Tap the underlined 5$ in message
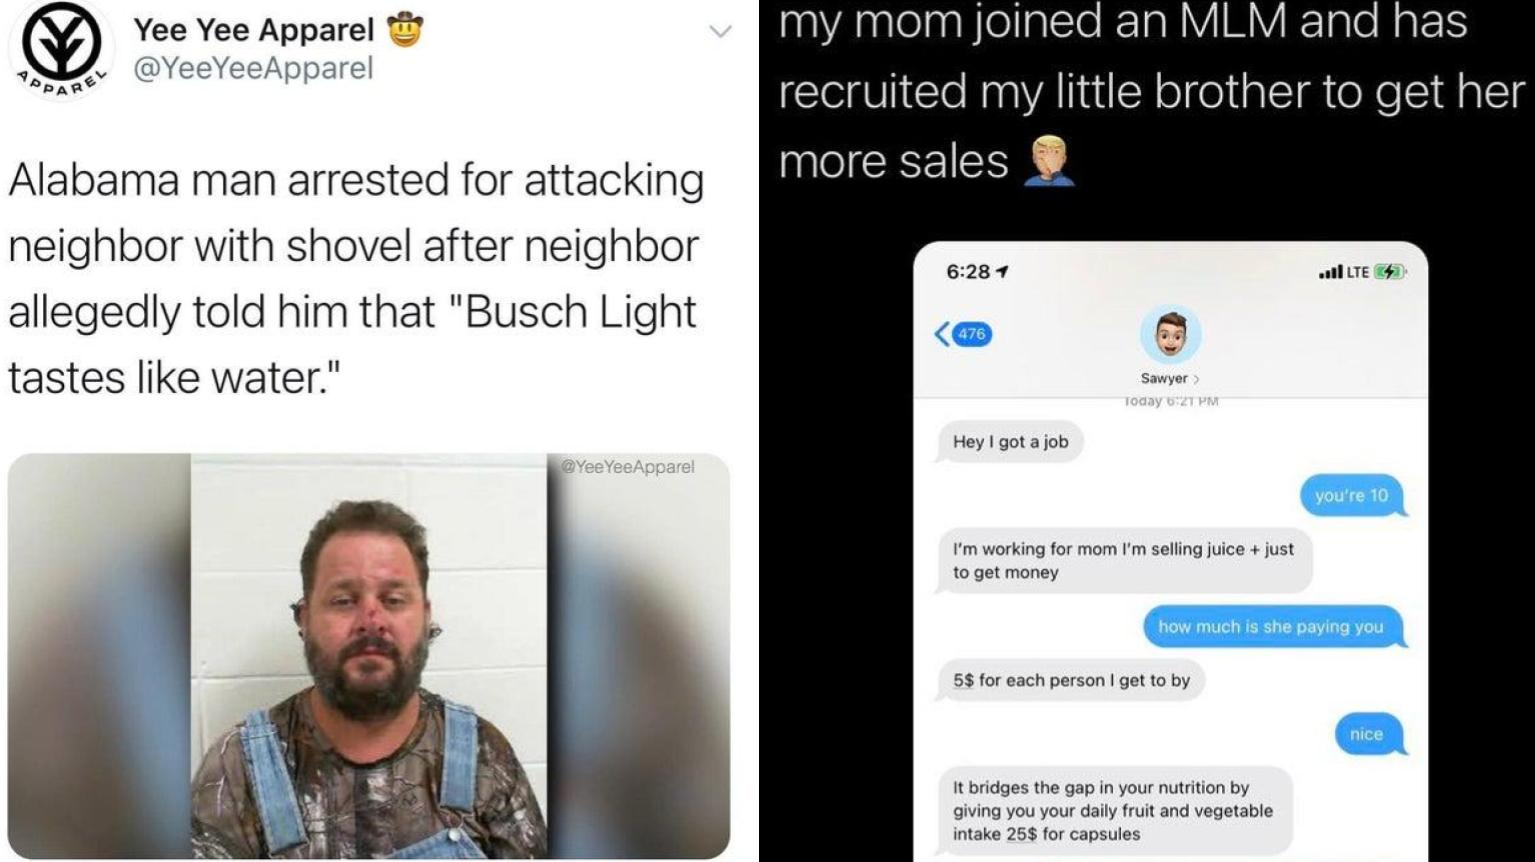Image resolution: width=1535 pixels, height=862 pixels. 963,680
